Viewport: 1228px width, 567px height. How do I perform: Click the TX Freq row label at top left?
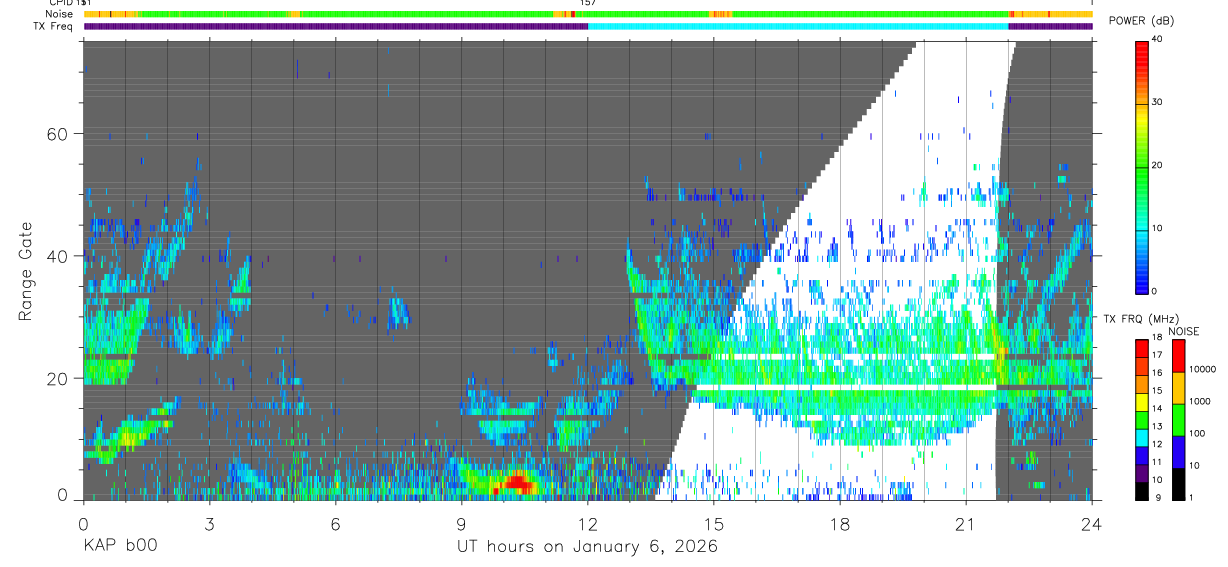[54, 26]
